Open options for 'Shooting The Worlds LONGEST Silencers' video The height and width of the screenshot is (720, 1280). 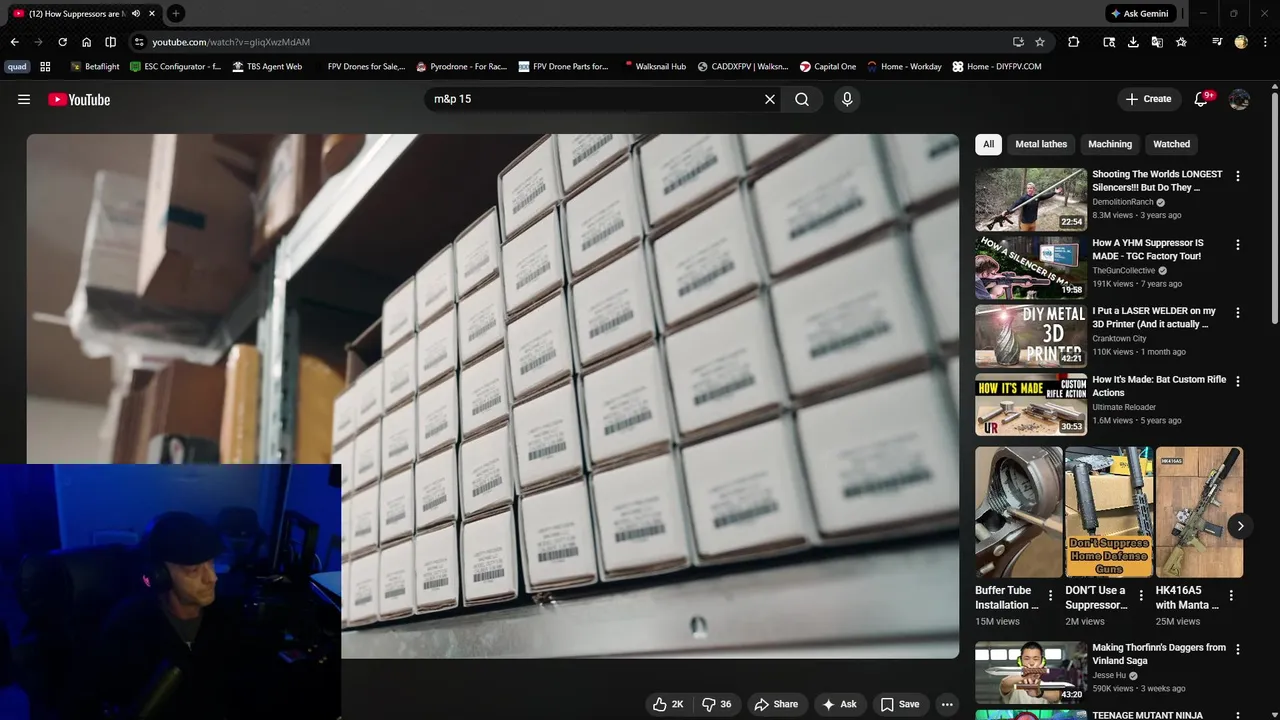pyautogui.click(x=1238, y=176)
